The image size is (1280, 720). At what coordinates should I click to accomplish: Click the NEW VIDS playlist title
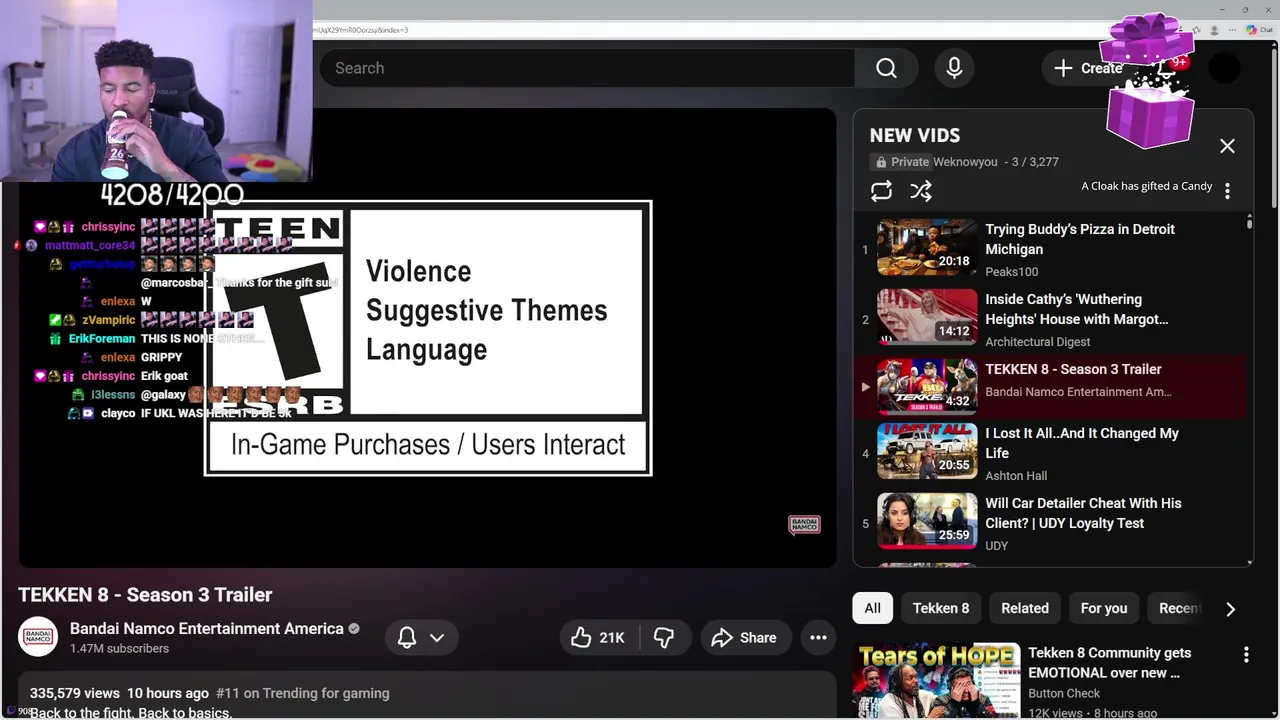point(914,135)
